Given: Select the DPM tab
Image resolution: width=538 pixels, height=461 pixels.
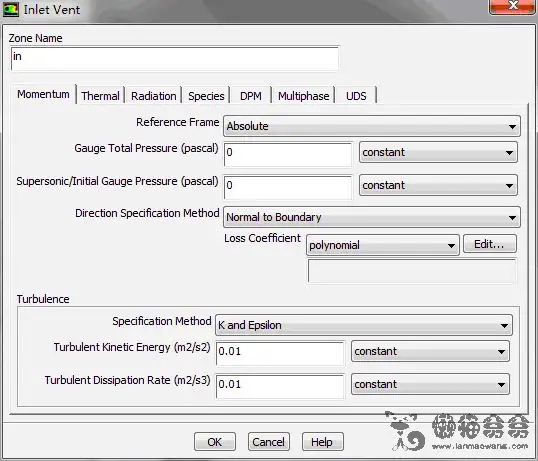Looking at the screenshot, I should (x=251, y=96).
